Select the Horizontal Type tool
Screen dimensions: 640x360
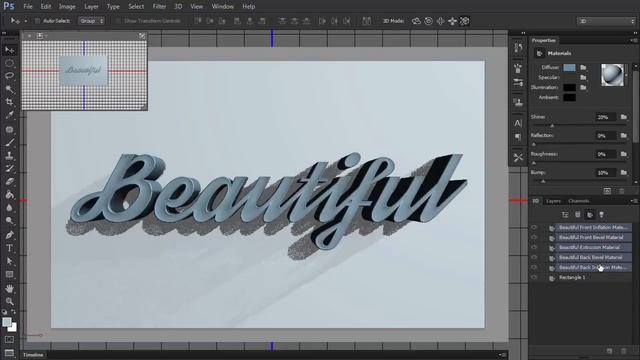point(9,248)
